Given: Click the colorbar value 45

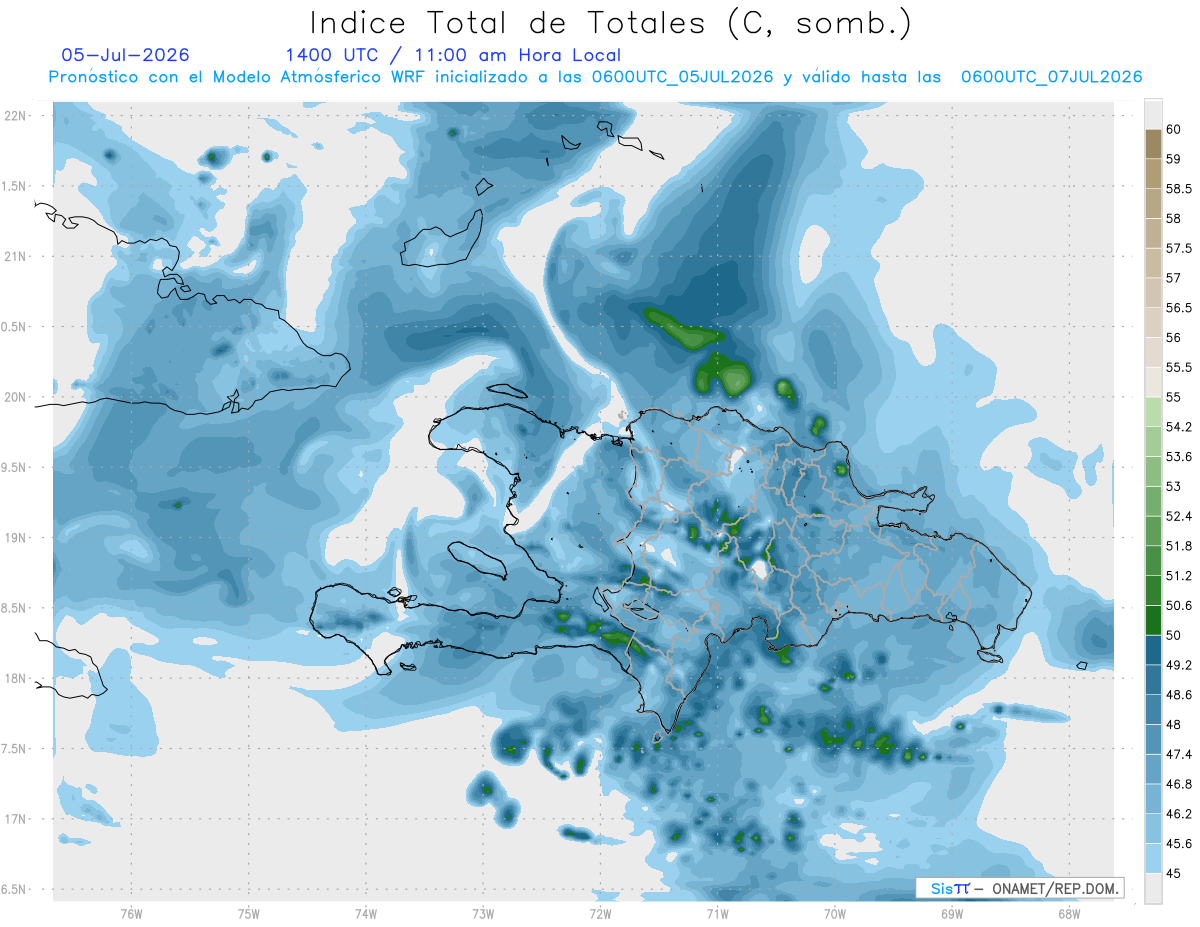Looking at the screenshot, I should [x=1174, y=873].
